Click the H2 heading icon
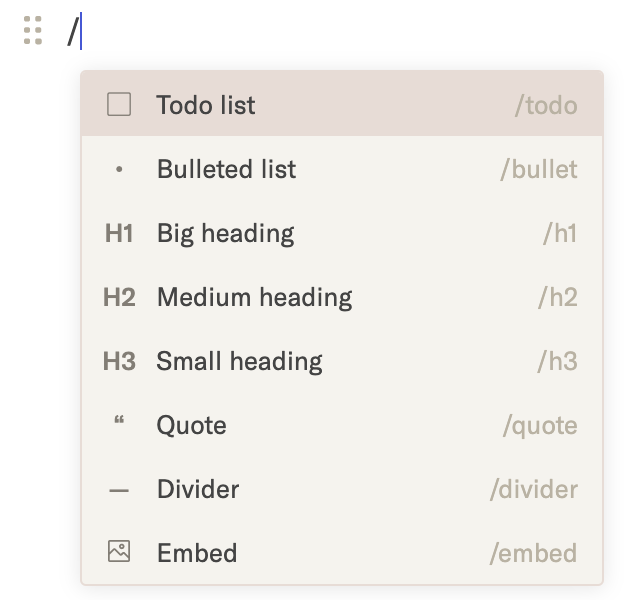This screenshot has height=600, width=624. click(x=119, y=297)
